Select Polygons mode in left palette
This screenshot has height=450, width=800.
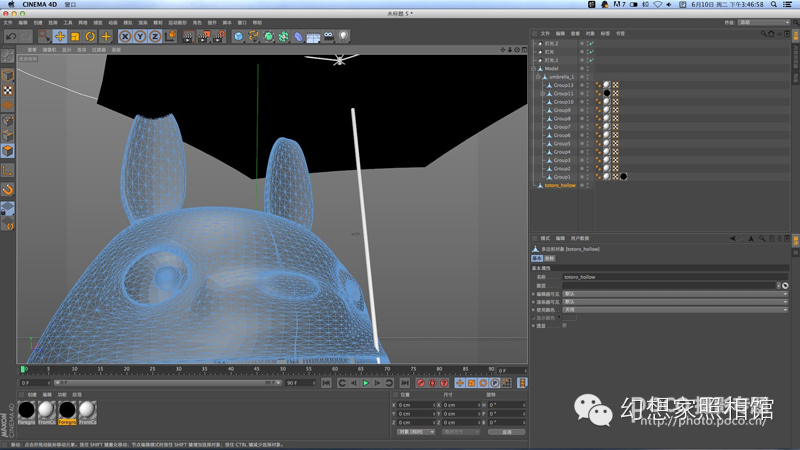tap(8, 151)
